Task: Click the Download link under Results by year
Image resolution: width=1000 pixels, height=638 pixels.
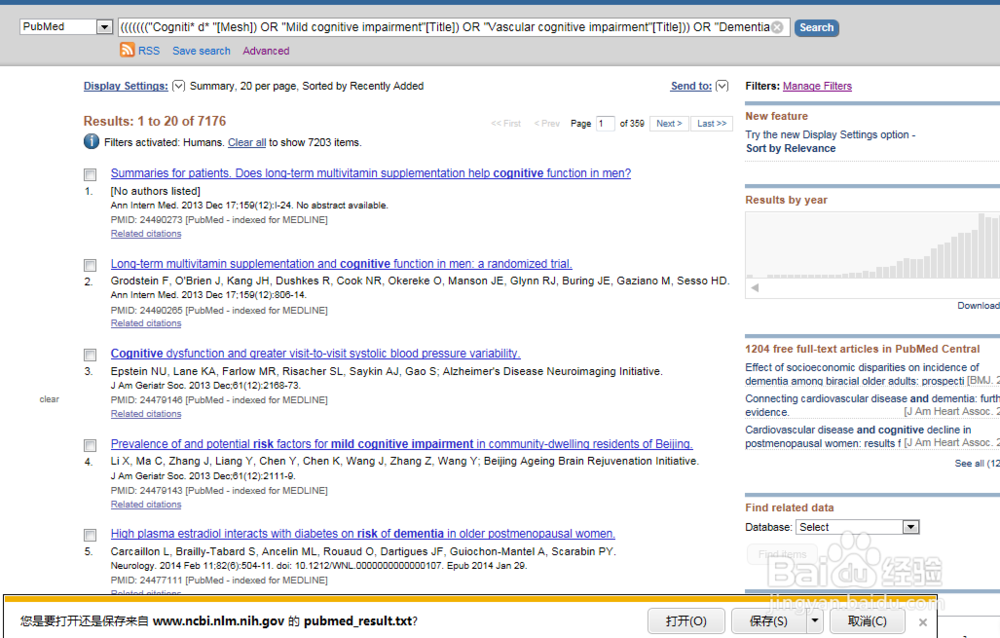Action: [x=978, y=306]
